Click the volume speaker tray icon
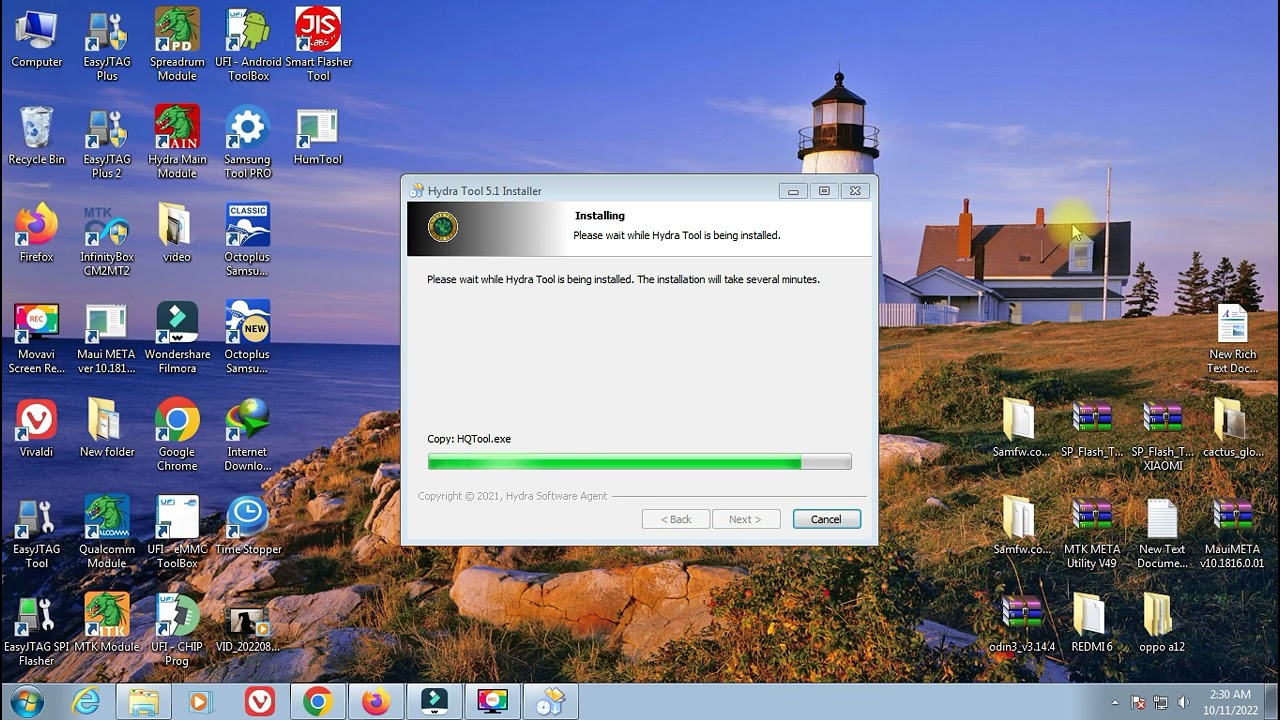This screenshot has width=1280, height=720. point(1183,702)
